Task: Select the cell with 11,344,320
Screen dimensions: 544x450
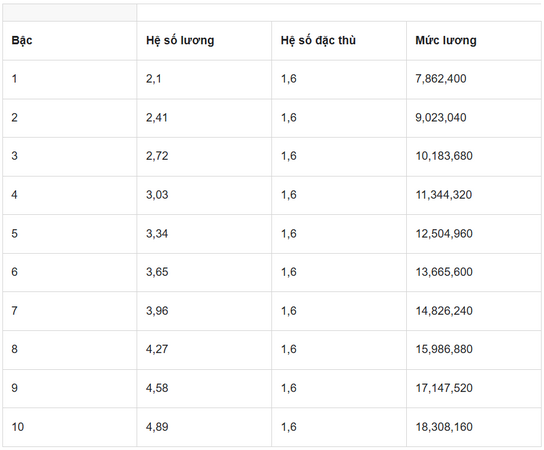Action: [474, 195]
